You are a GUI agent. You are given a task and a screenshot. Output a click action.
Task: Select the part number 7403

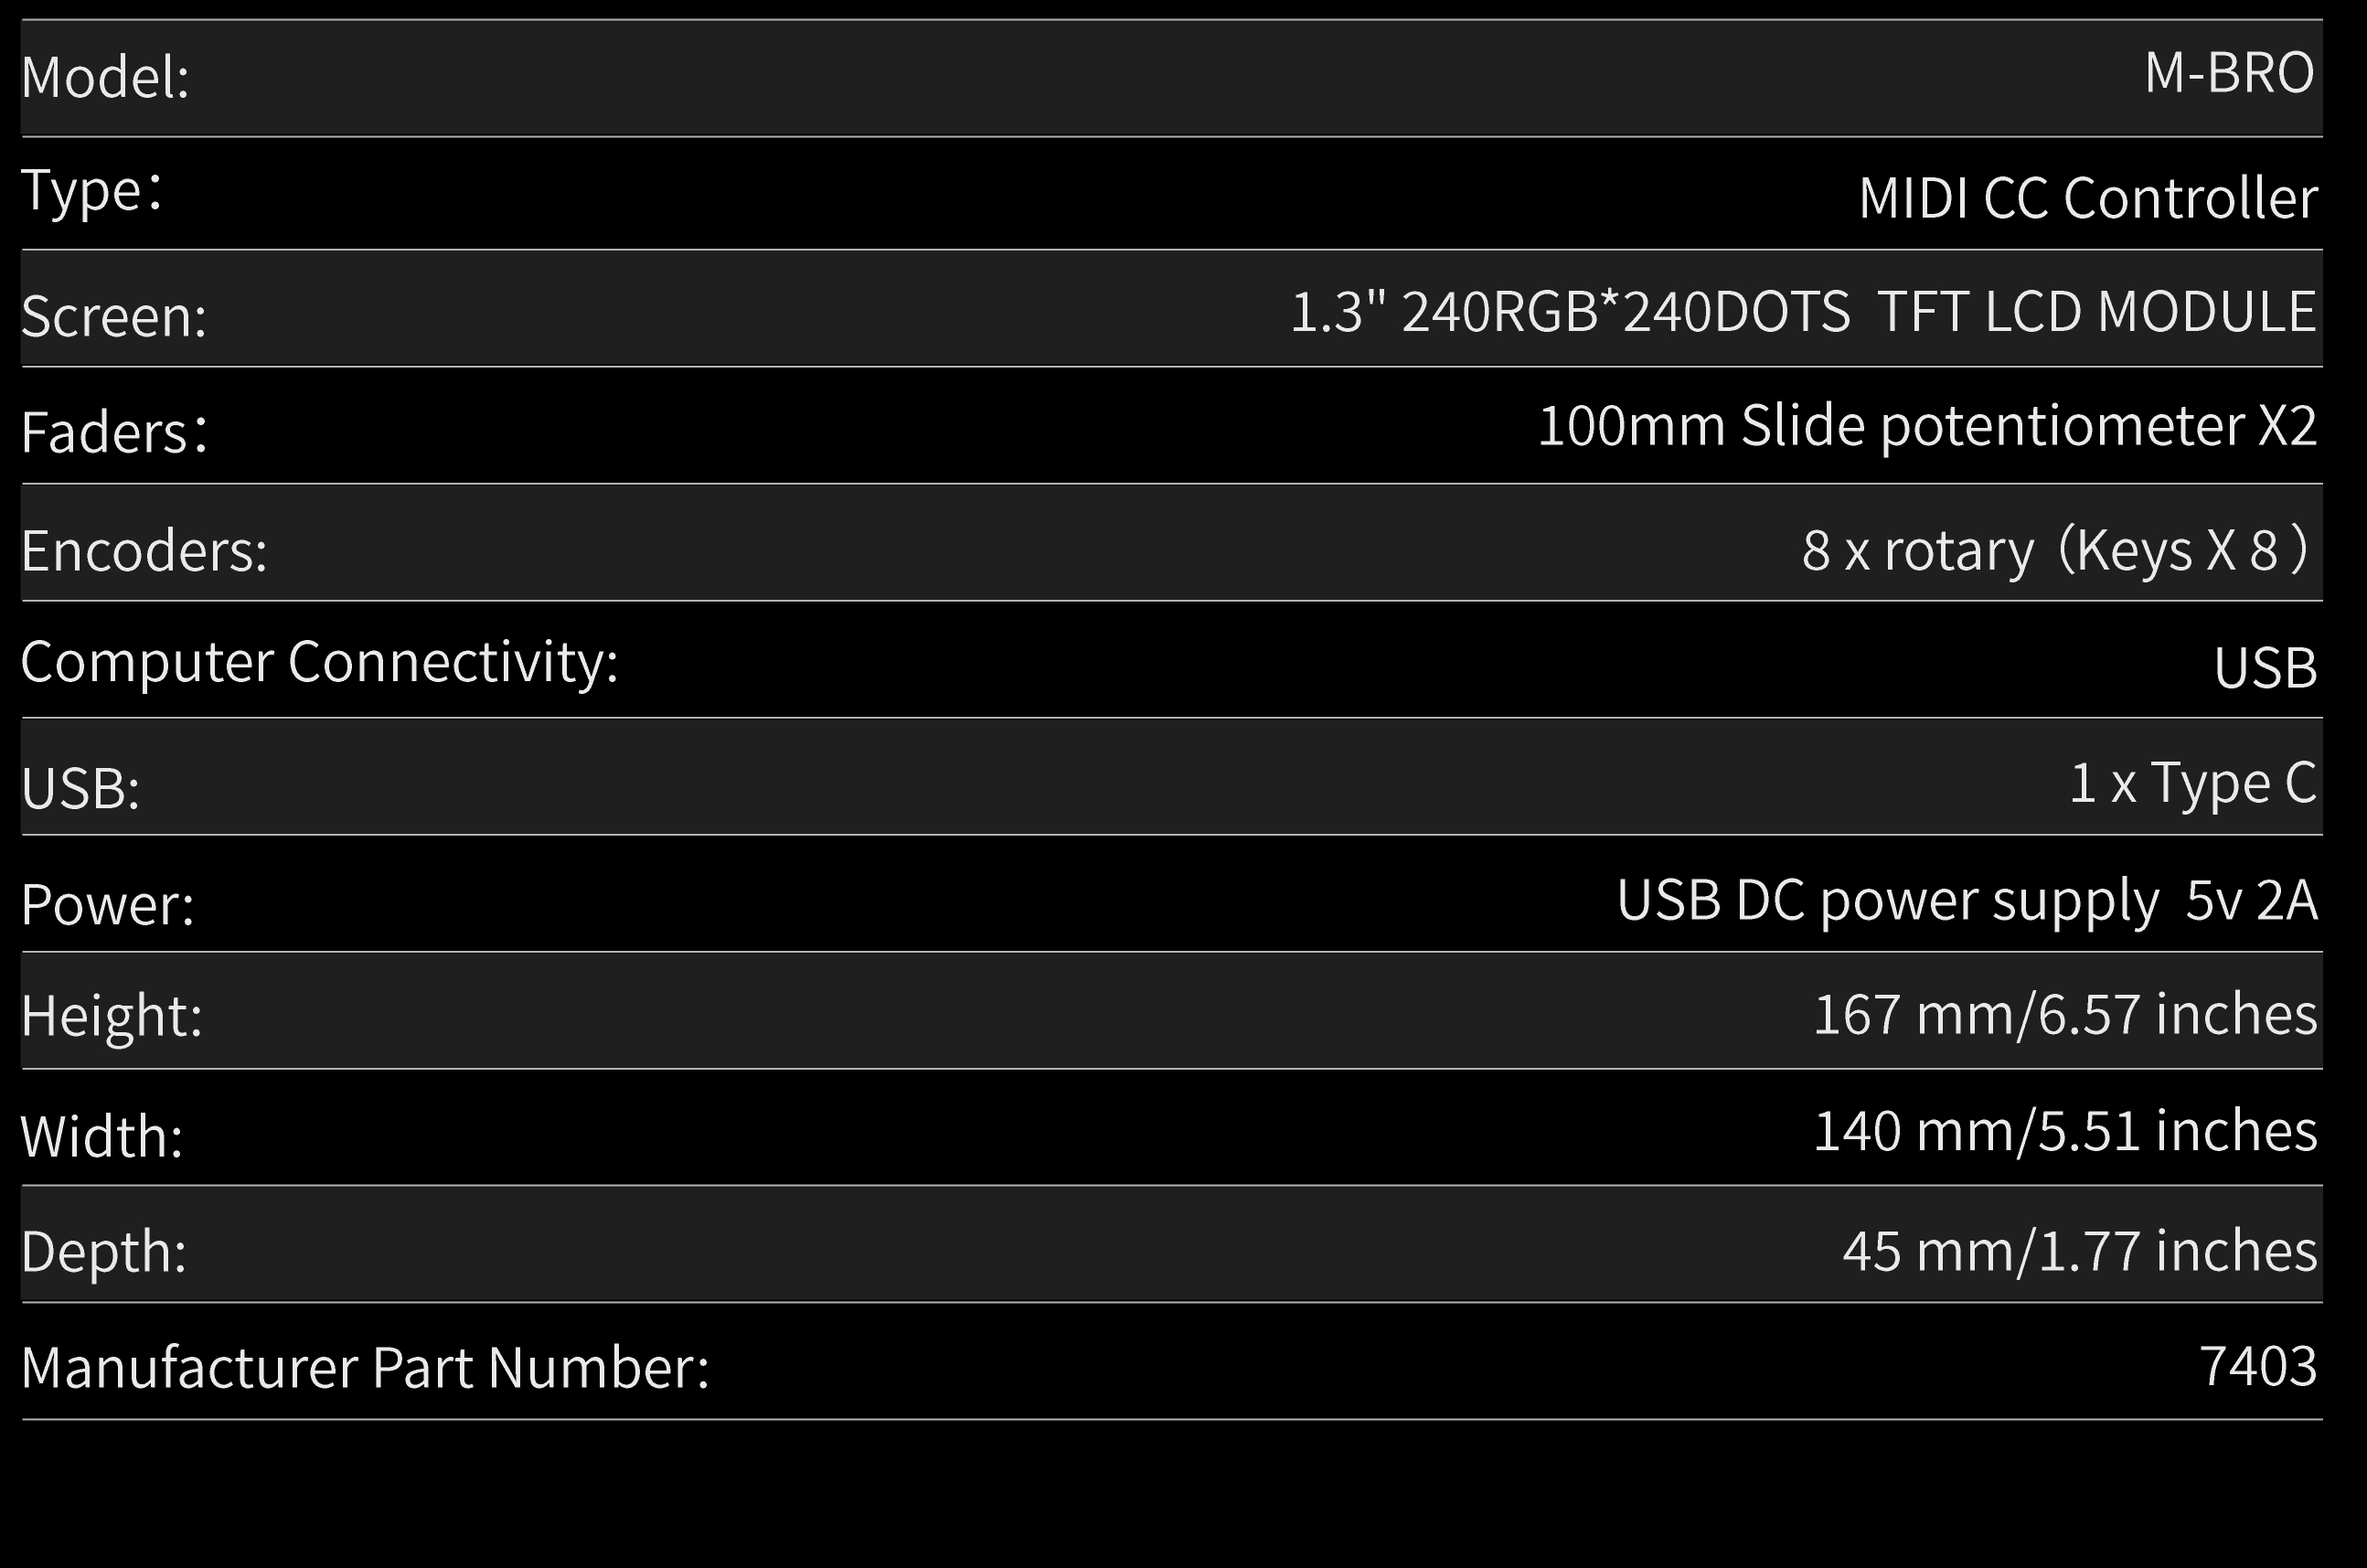[2257, 1366]
